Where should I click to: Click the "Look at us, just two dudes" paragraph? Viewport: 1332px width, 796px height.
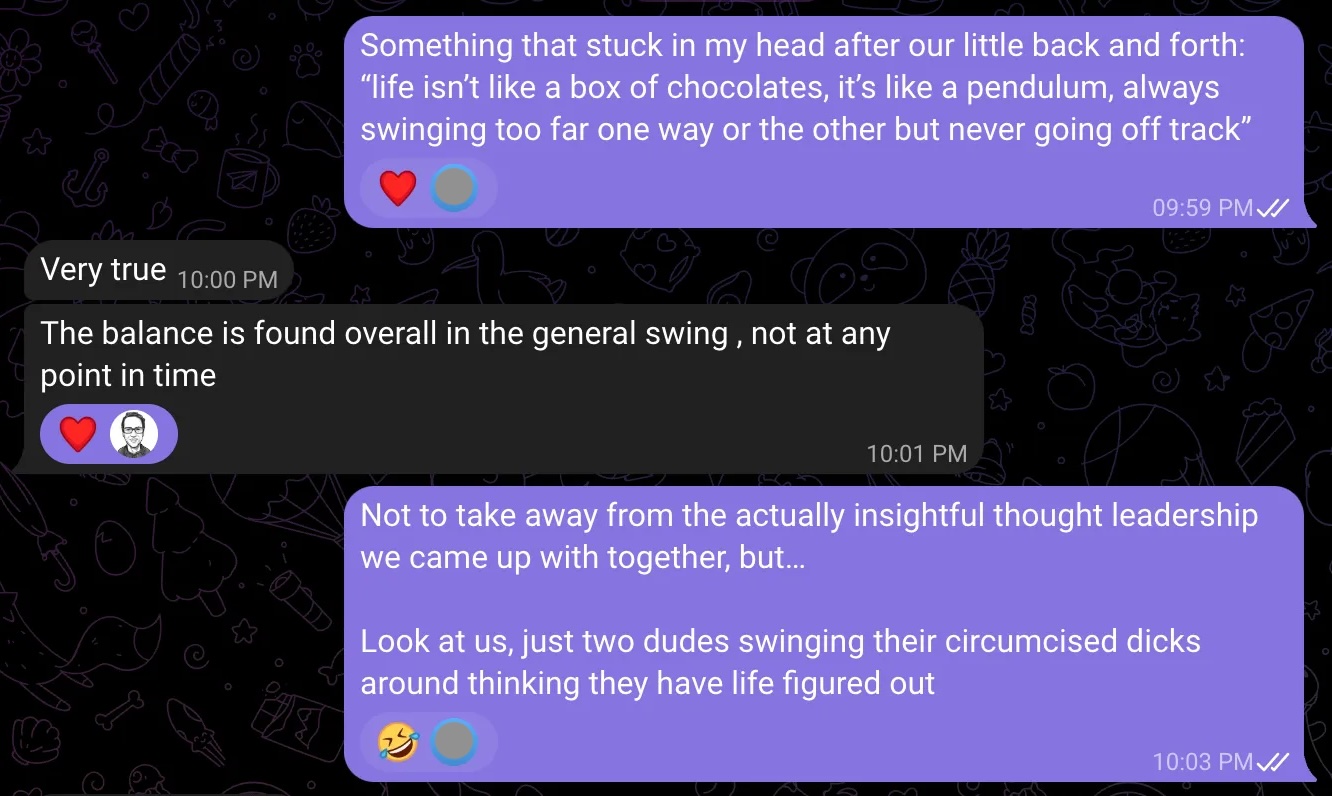click(780, 662)
